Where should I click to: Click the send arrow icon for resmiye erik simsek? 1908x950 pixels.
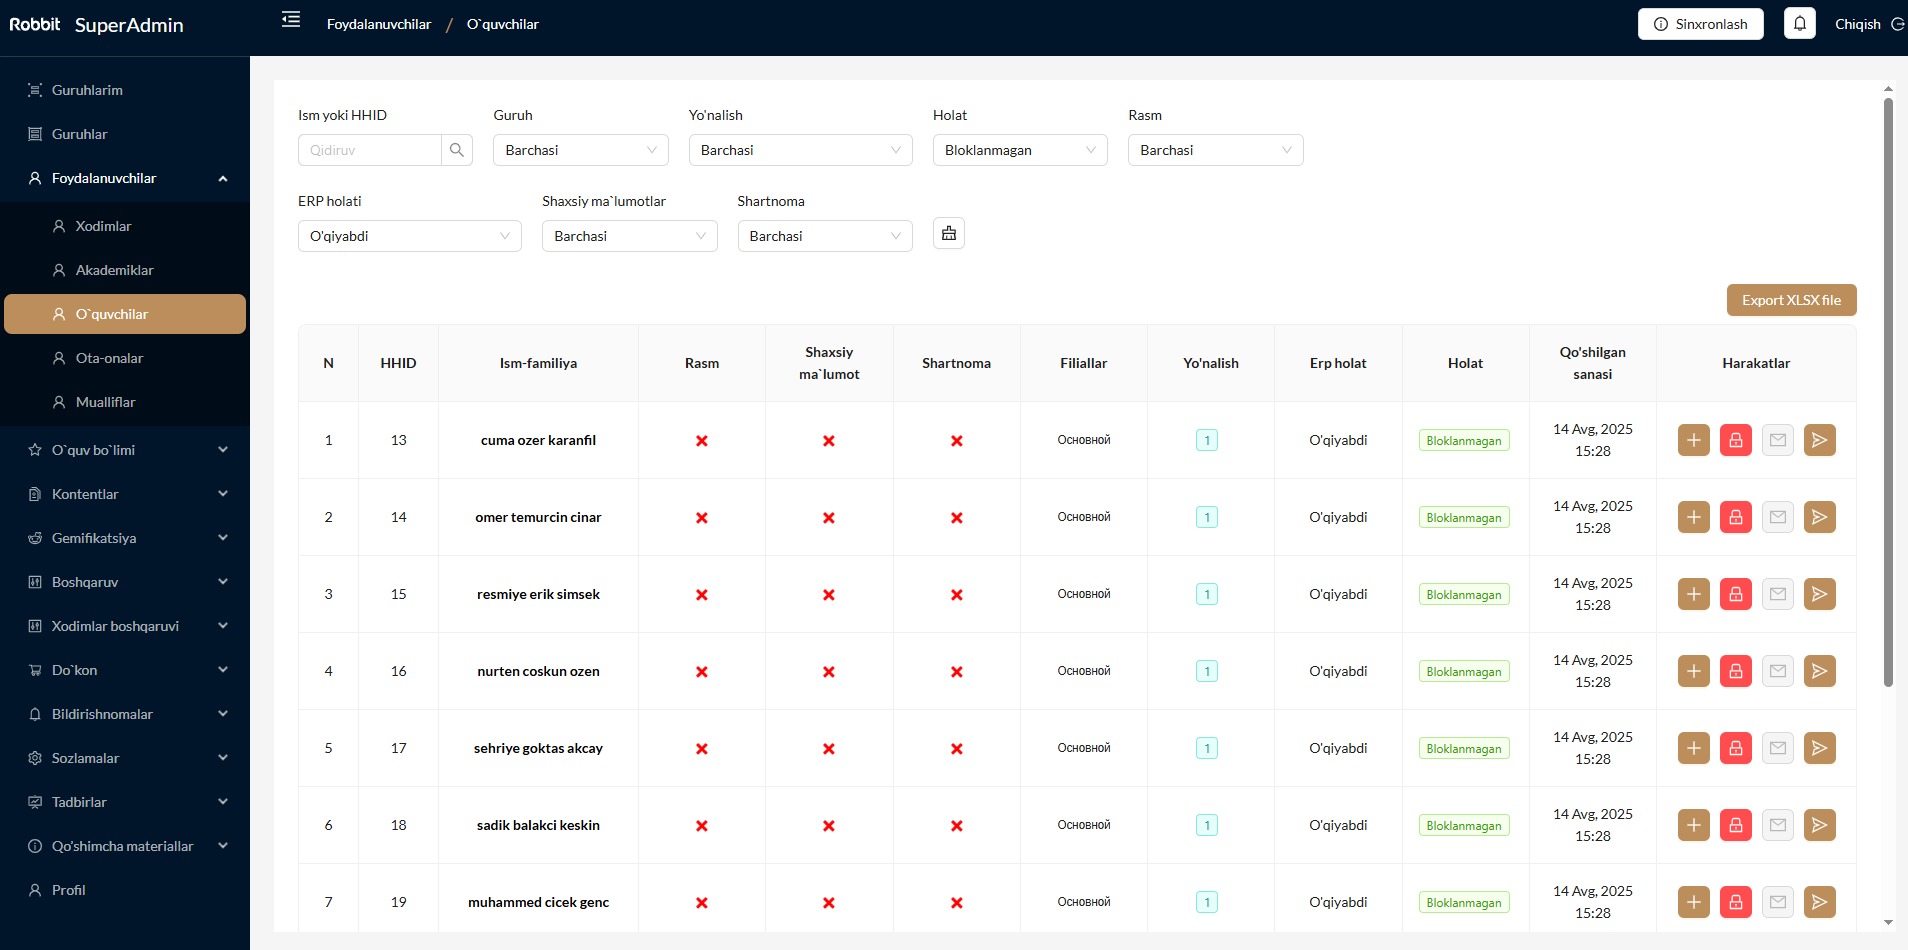[1819, 594]
